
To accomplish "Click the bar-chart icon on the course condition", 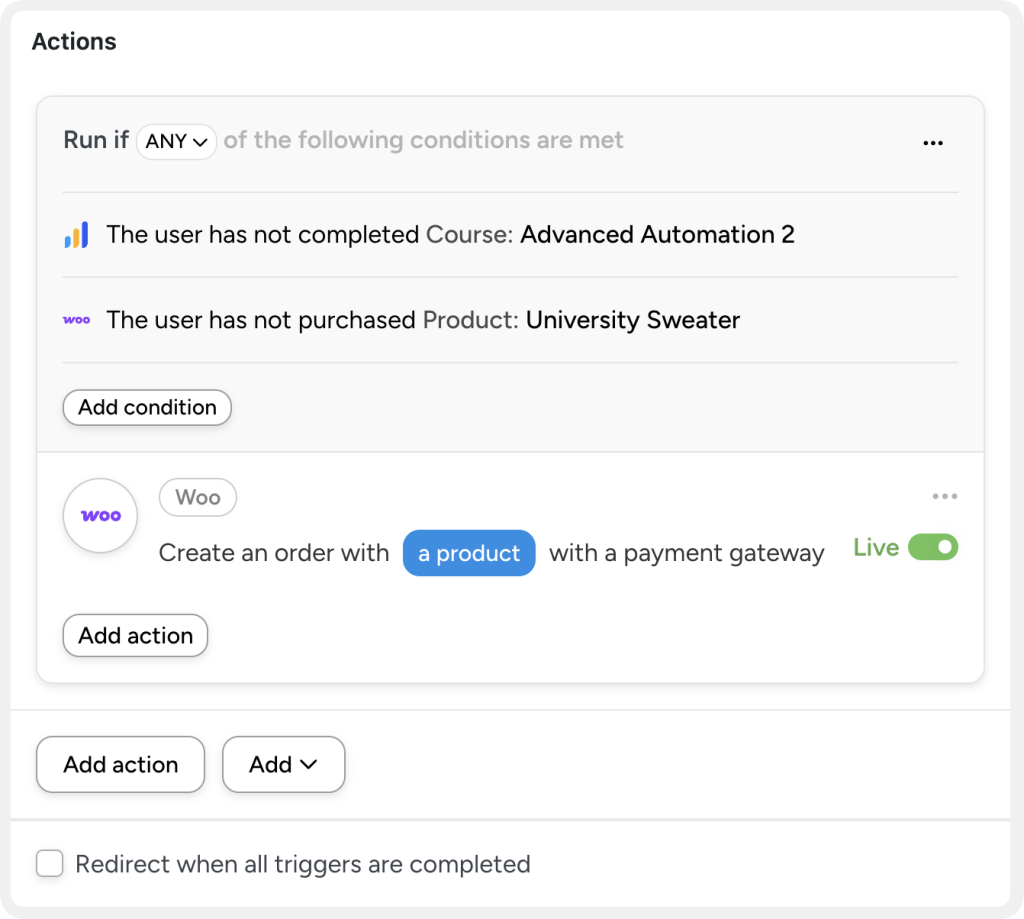I will coord(77,234).
